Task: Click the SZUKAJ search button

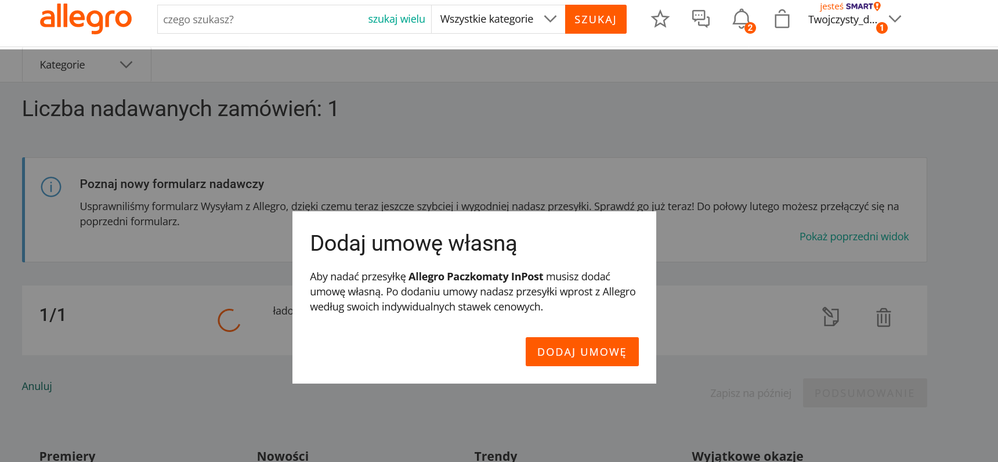Action: [595, 19]
